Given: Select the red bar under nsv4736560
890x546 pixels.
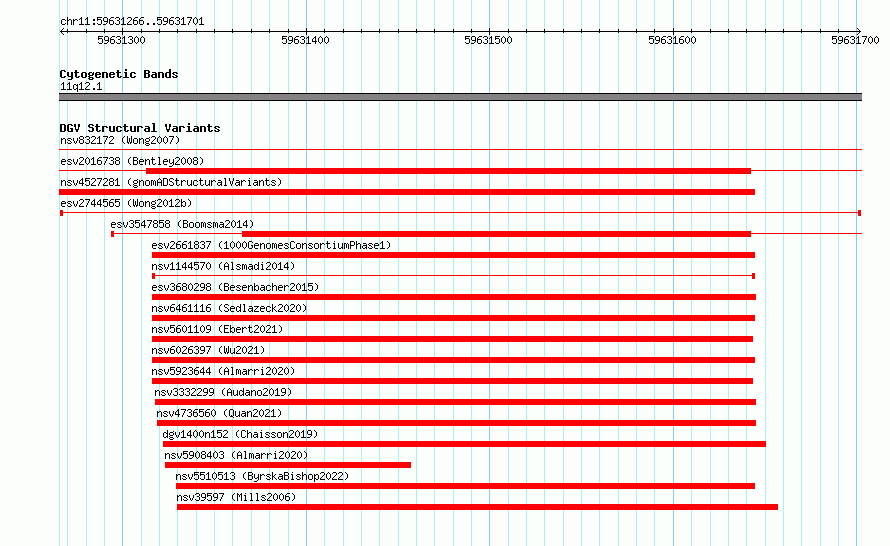Looking at the screenshot, I should coord(456,423).
